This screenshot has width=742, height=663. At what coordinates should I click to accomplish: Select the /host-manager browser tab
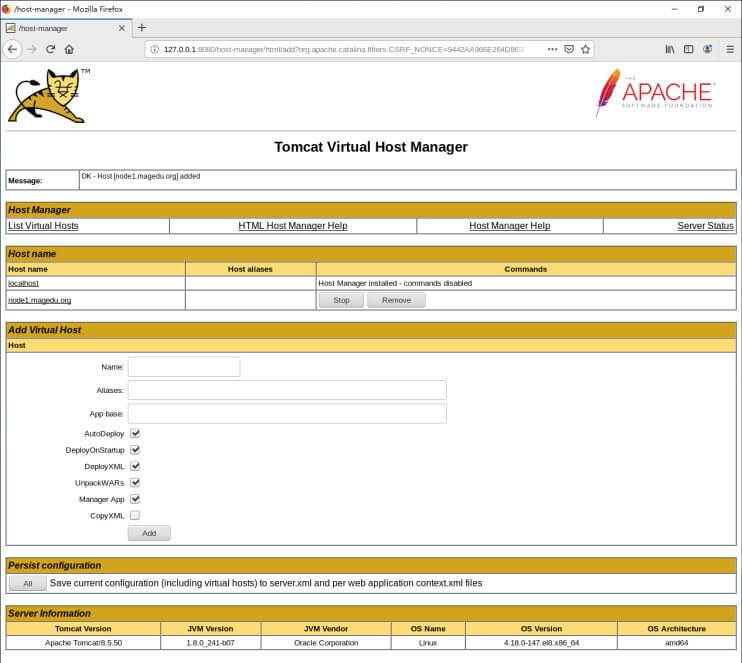[x=66, y=28]
